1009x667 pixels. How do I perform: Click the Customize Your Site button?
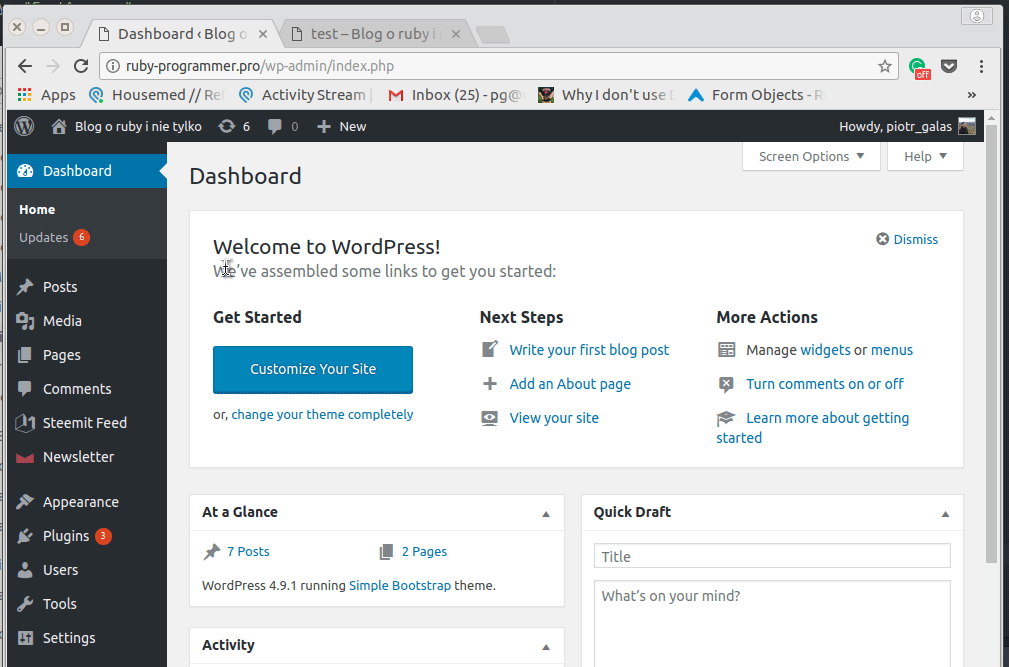tap(313, 369)
